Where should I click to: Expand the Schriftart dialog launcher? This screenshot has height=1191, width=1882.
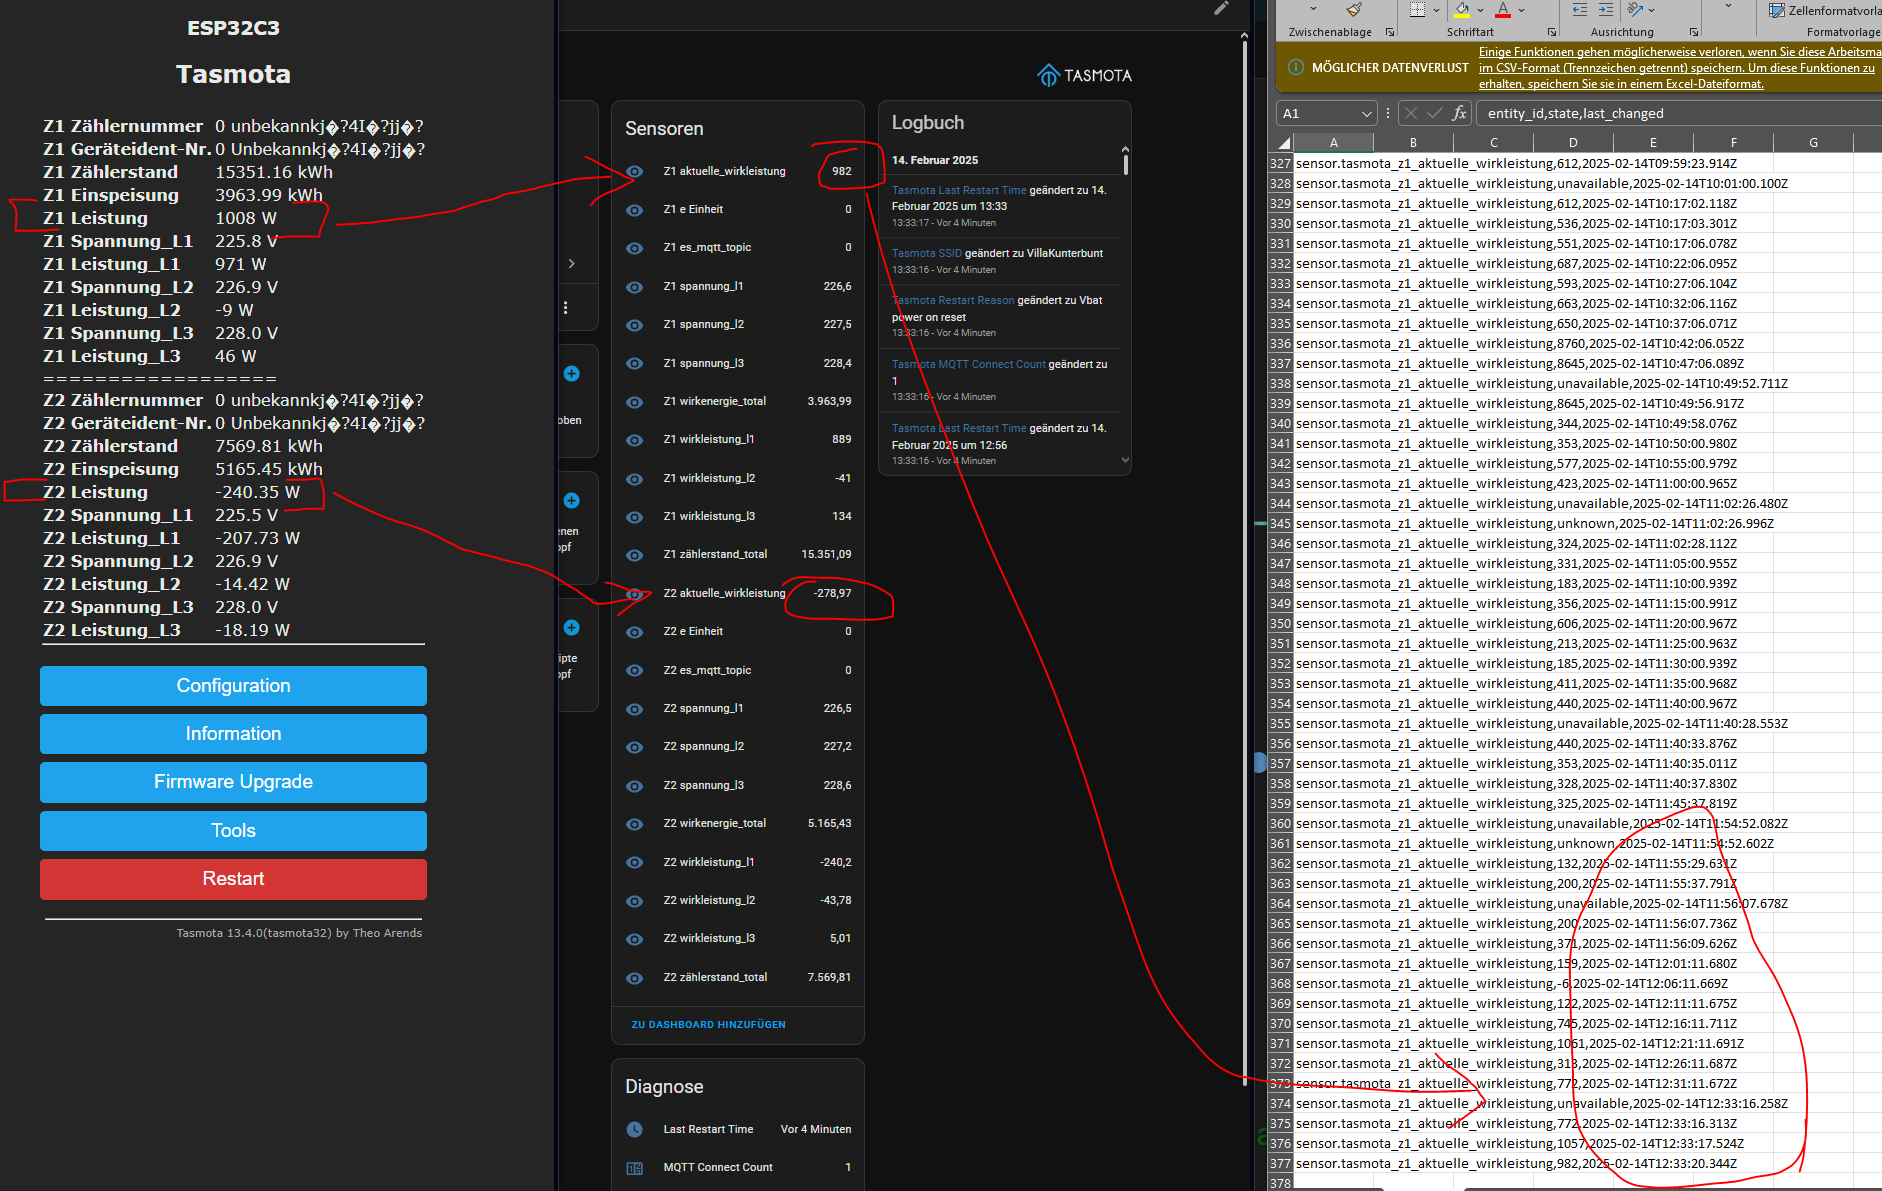click(x=1551, y=32)
